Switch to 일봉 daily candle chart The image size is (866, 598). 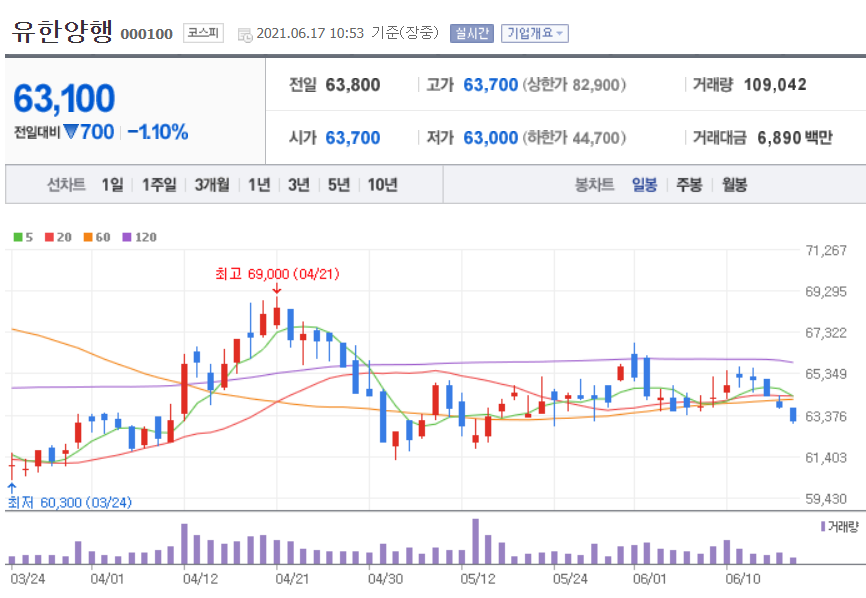pyautogui.click(x=645, y=184)
